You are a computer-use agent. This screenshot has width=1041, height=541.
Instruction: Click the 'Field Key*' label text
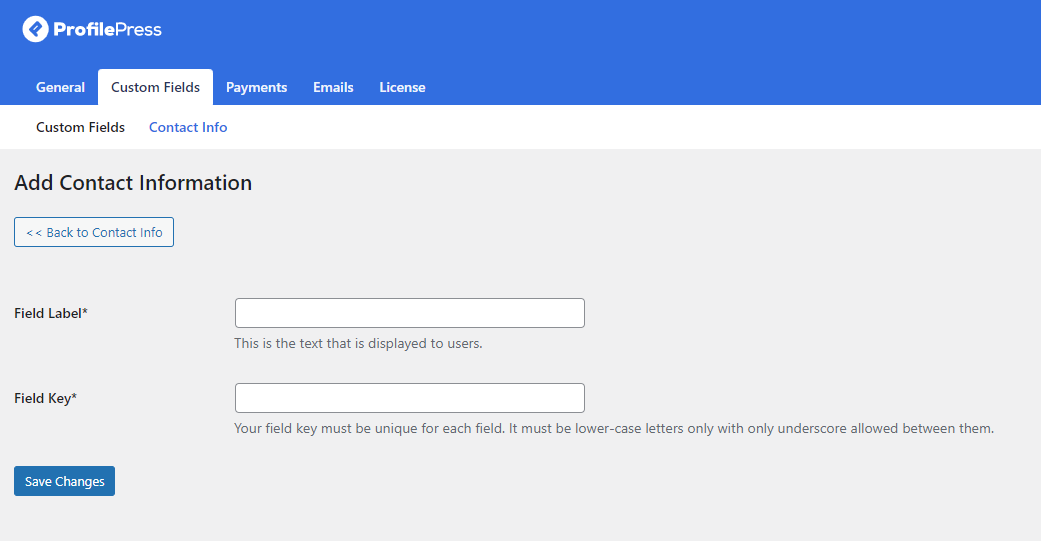click(46, 398)
